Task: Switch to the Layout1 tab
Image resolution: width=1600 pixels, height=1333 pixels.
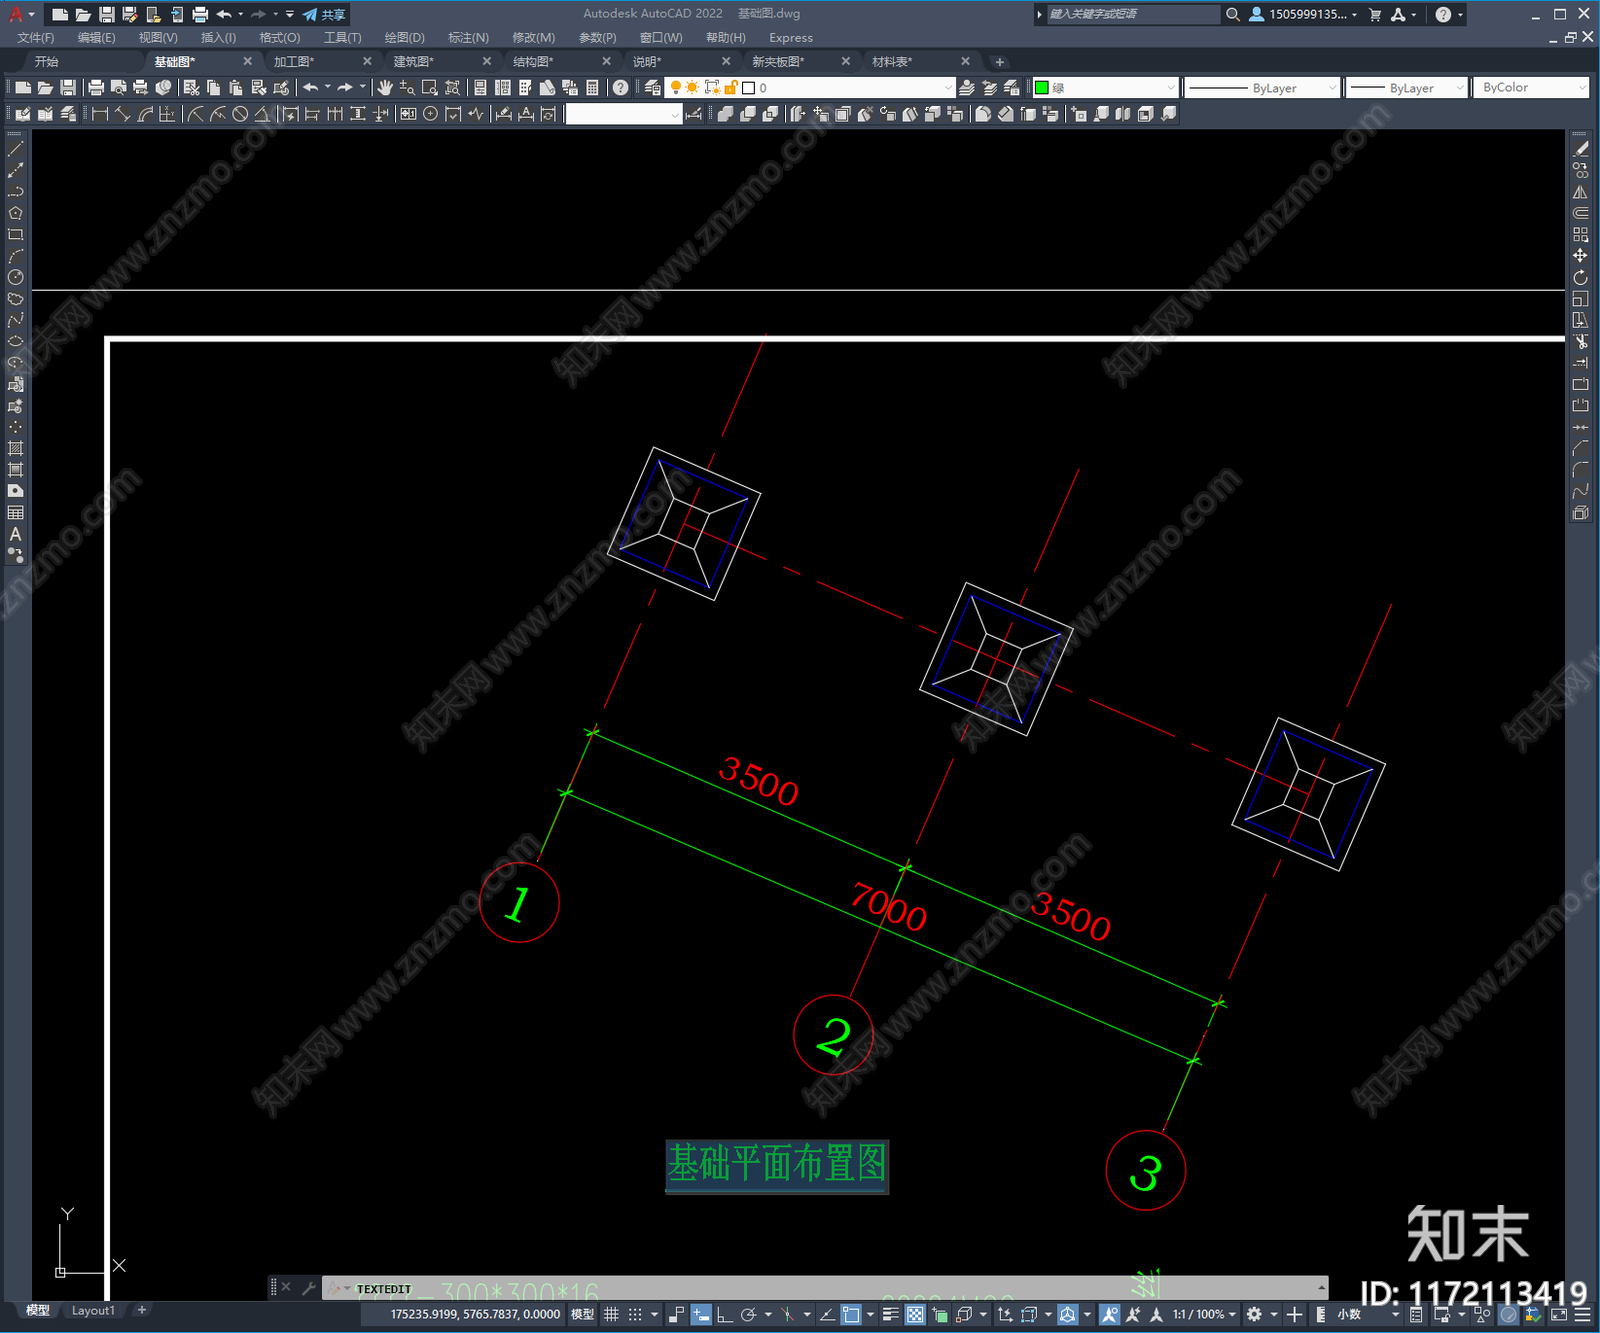Action: coord(93,1310)
